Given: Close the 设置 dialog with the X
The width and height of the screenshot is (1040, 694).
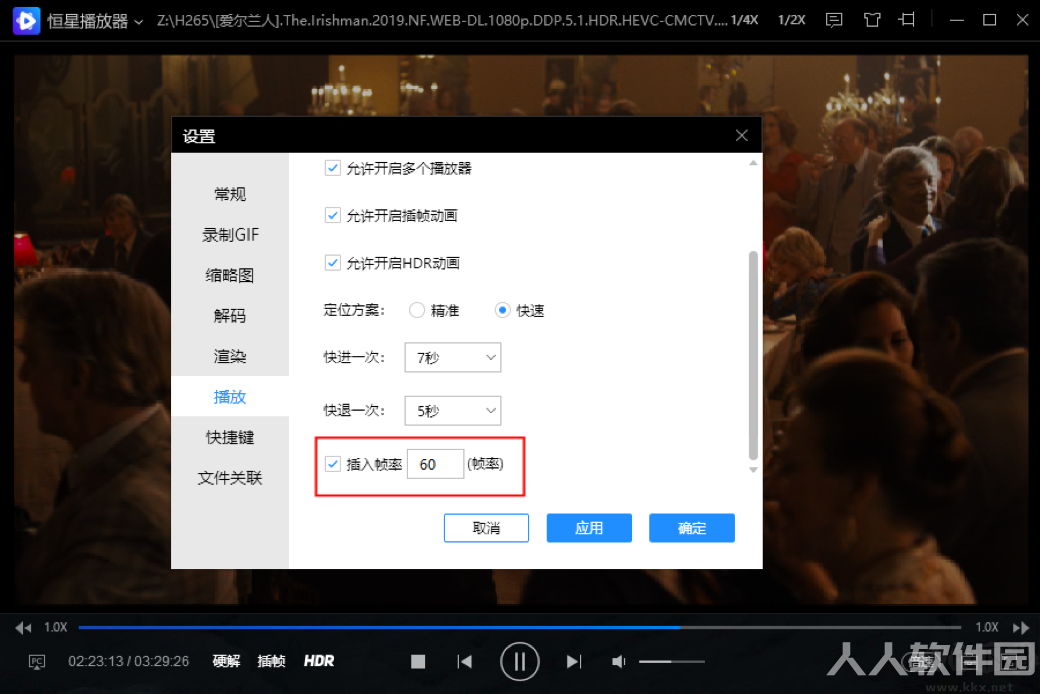Looking at the screenshot, I should [742, 135].
